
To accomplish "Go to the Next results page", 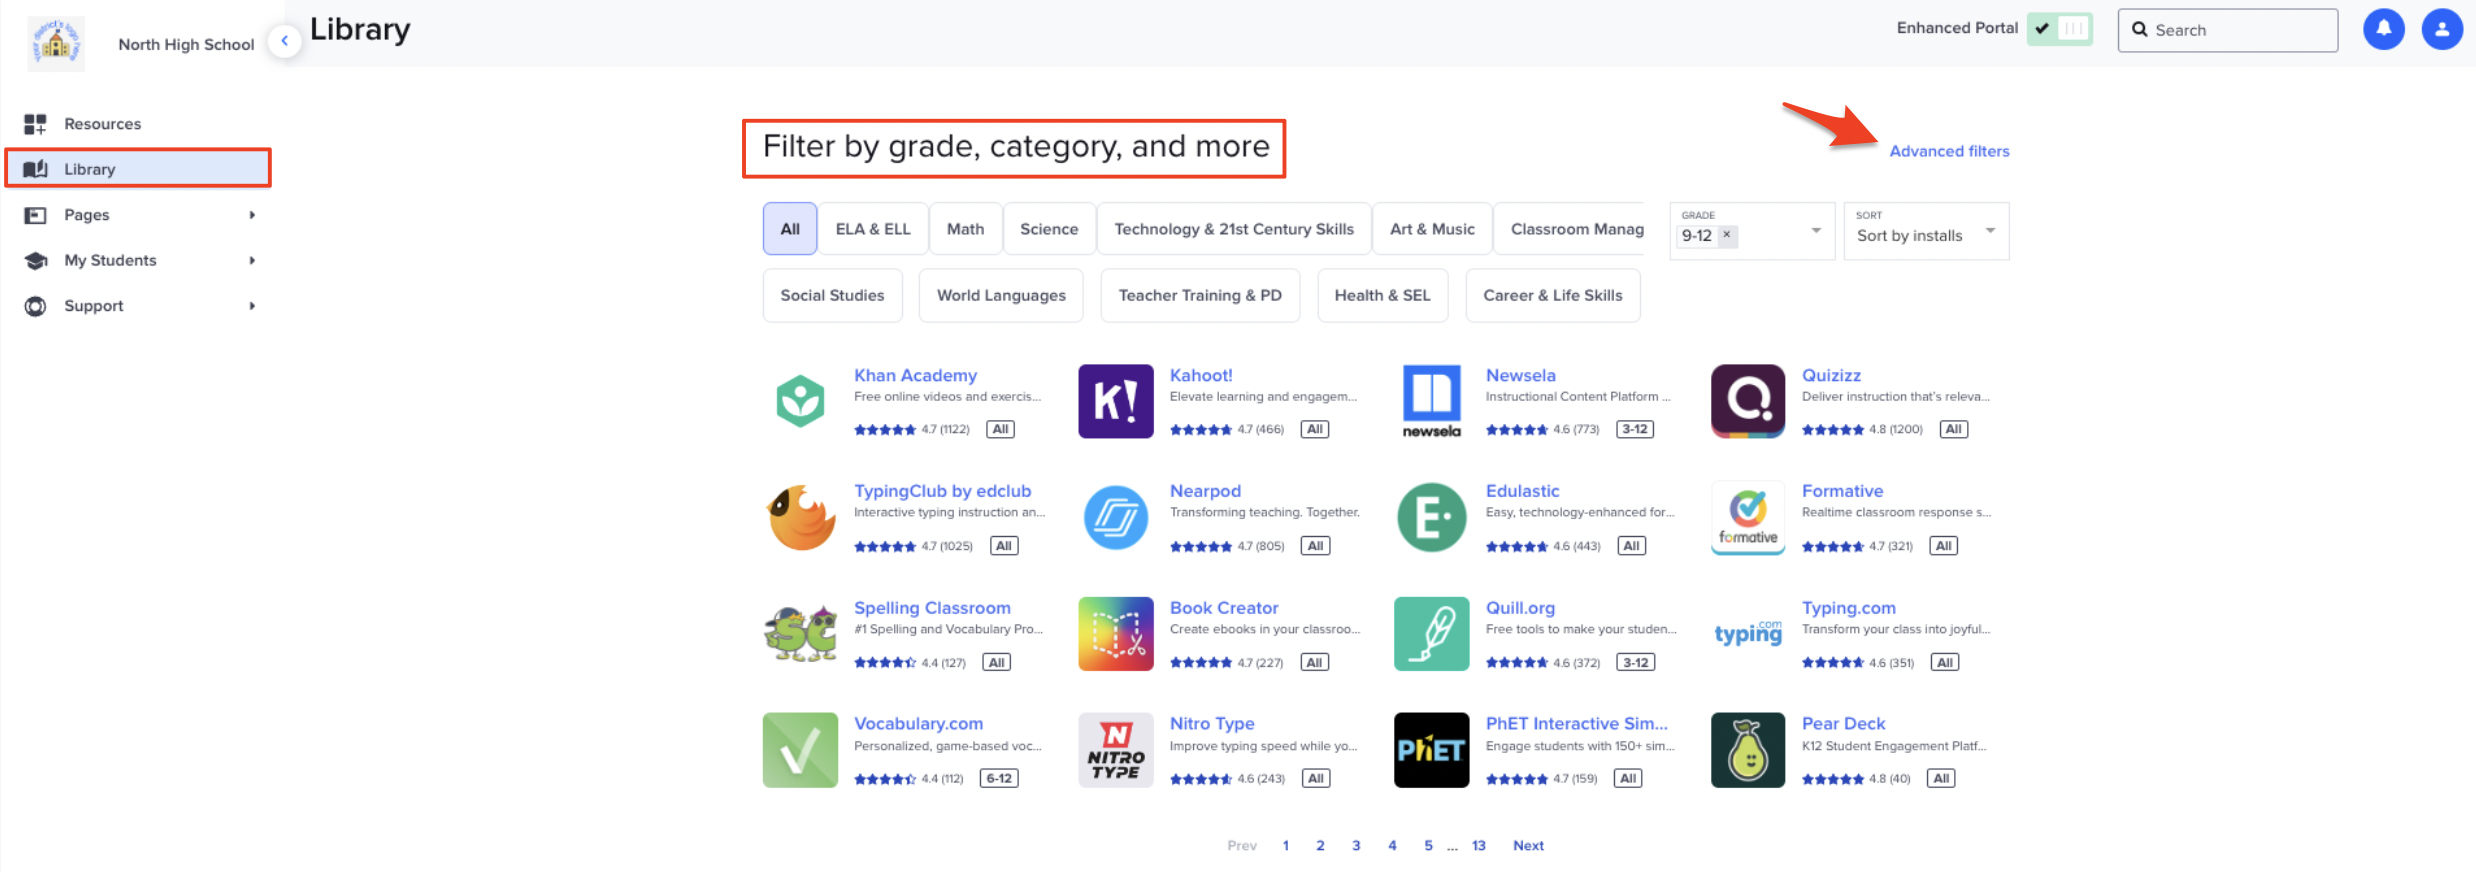I will point(1528,845).
